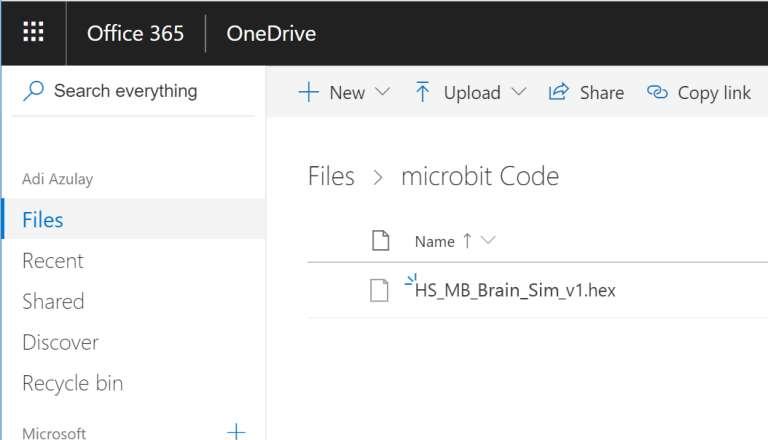Click the Office 365 link
Screen dimensions: 768x440
tap(135, 33)
